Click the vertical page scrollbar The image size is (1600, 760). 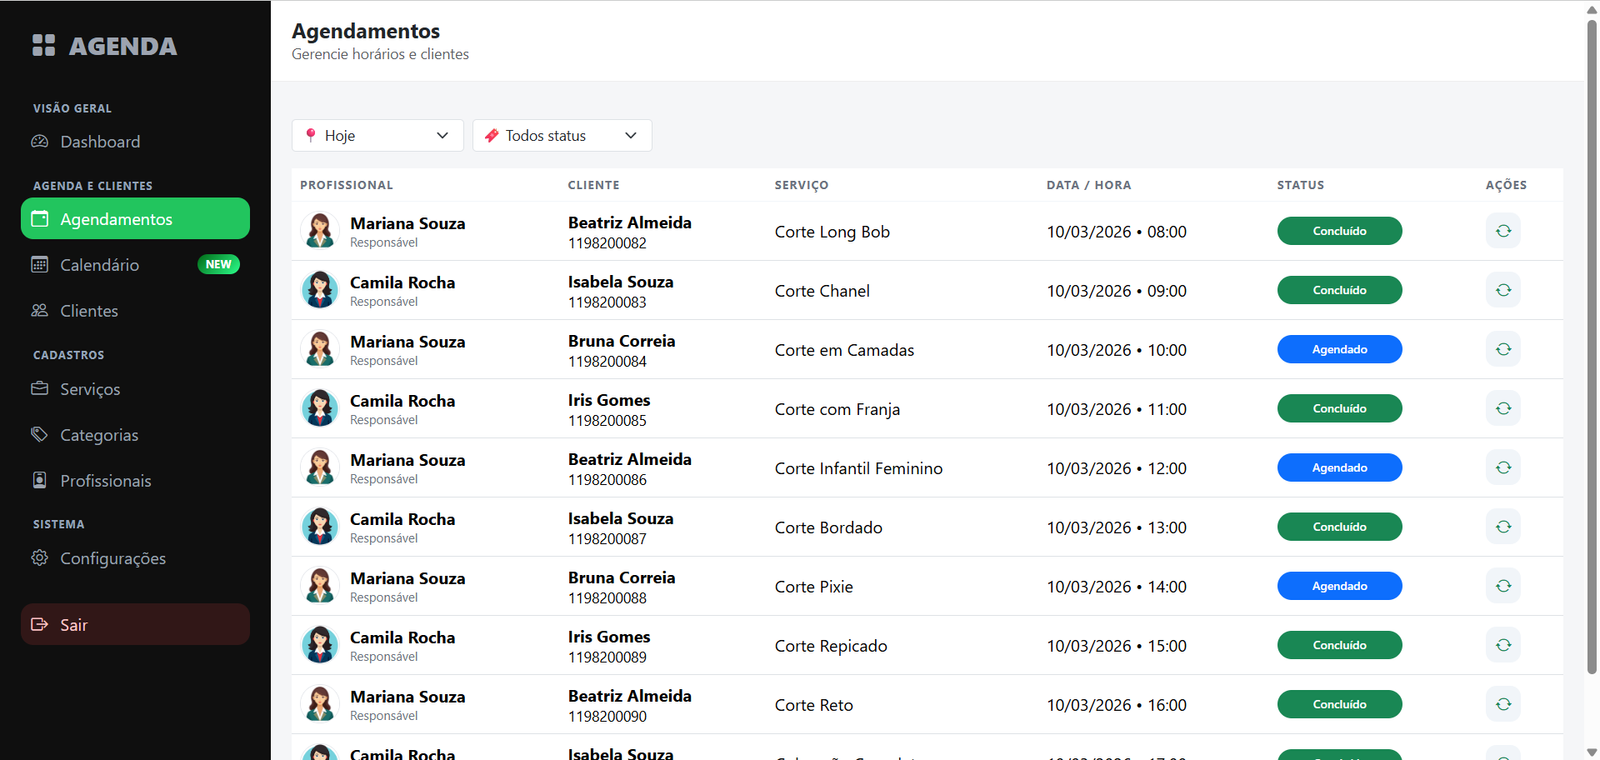pos(1591,340)
